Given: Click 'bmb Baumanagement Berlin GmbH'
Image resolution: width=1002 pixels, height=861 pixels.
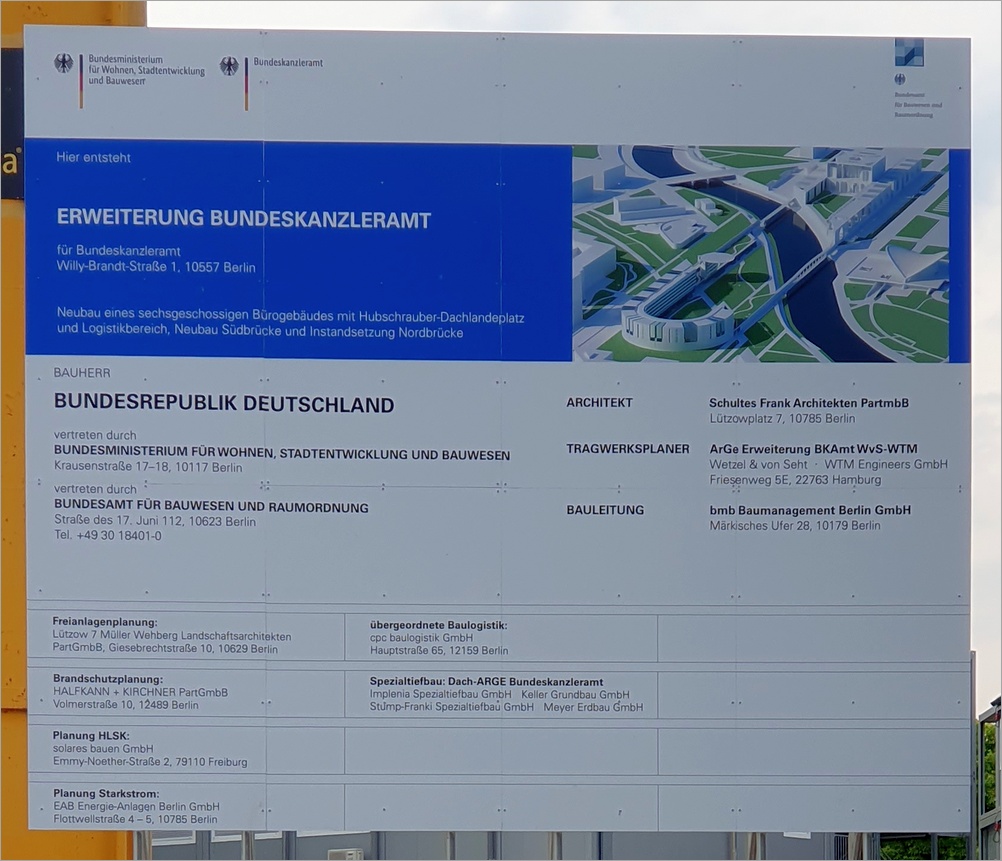Looking at the screenshot, I should coord(810,510).
